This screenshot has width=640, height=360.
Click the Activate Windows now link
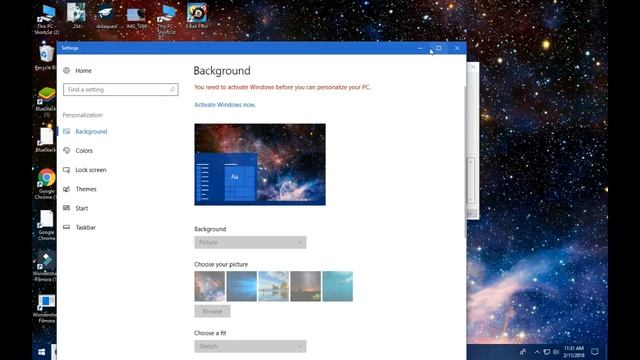click(225, 105)
